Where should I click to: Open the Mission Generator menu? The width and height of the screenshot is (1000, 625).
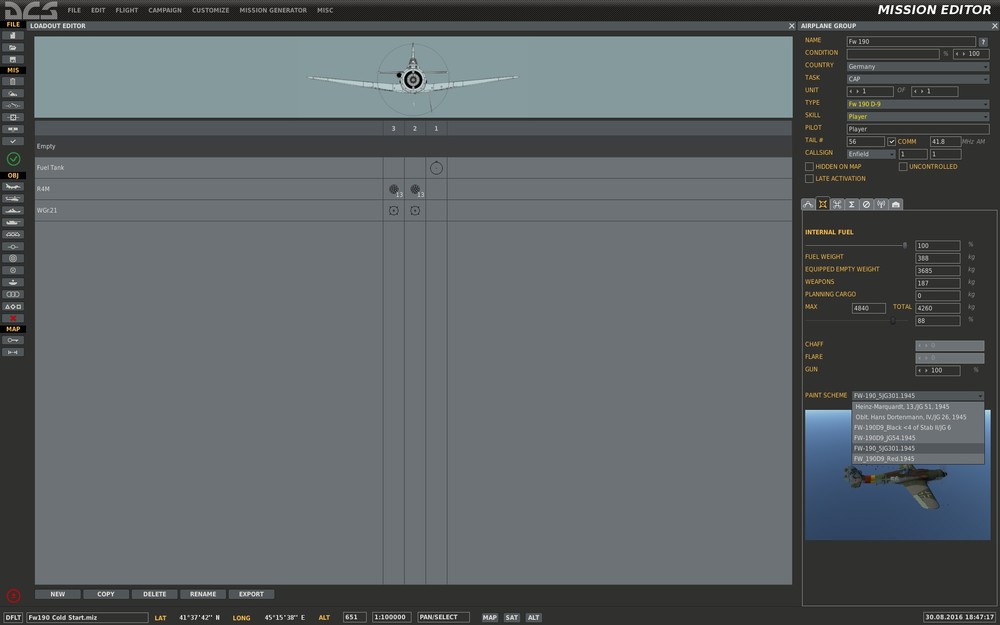click(x=273, y=10)
